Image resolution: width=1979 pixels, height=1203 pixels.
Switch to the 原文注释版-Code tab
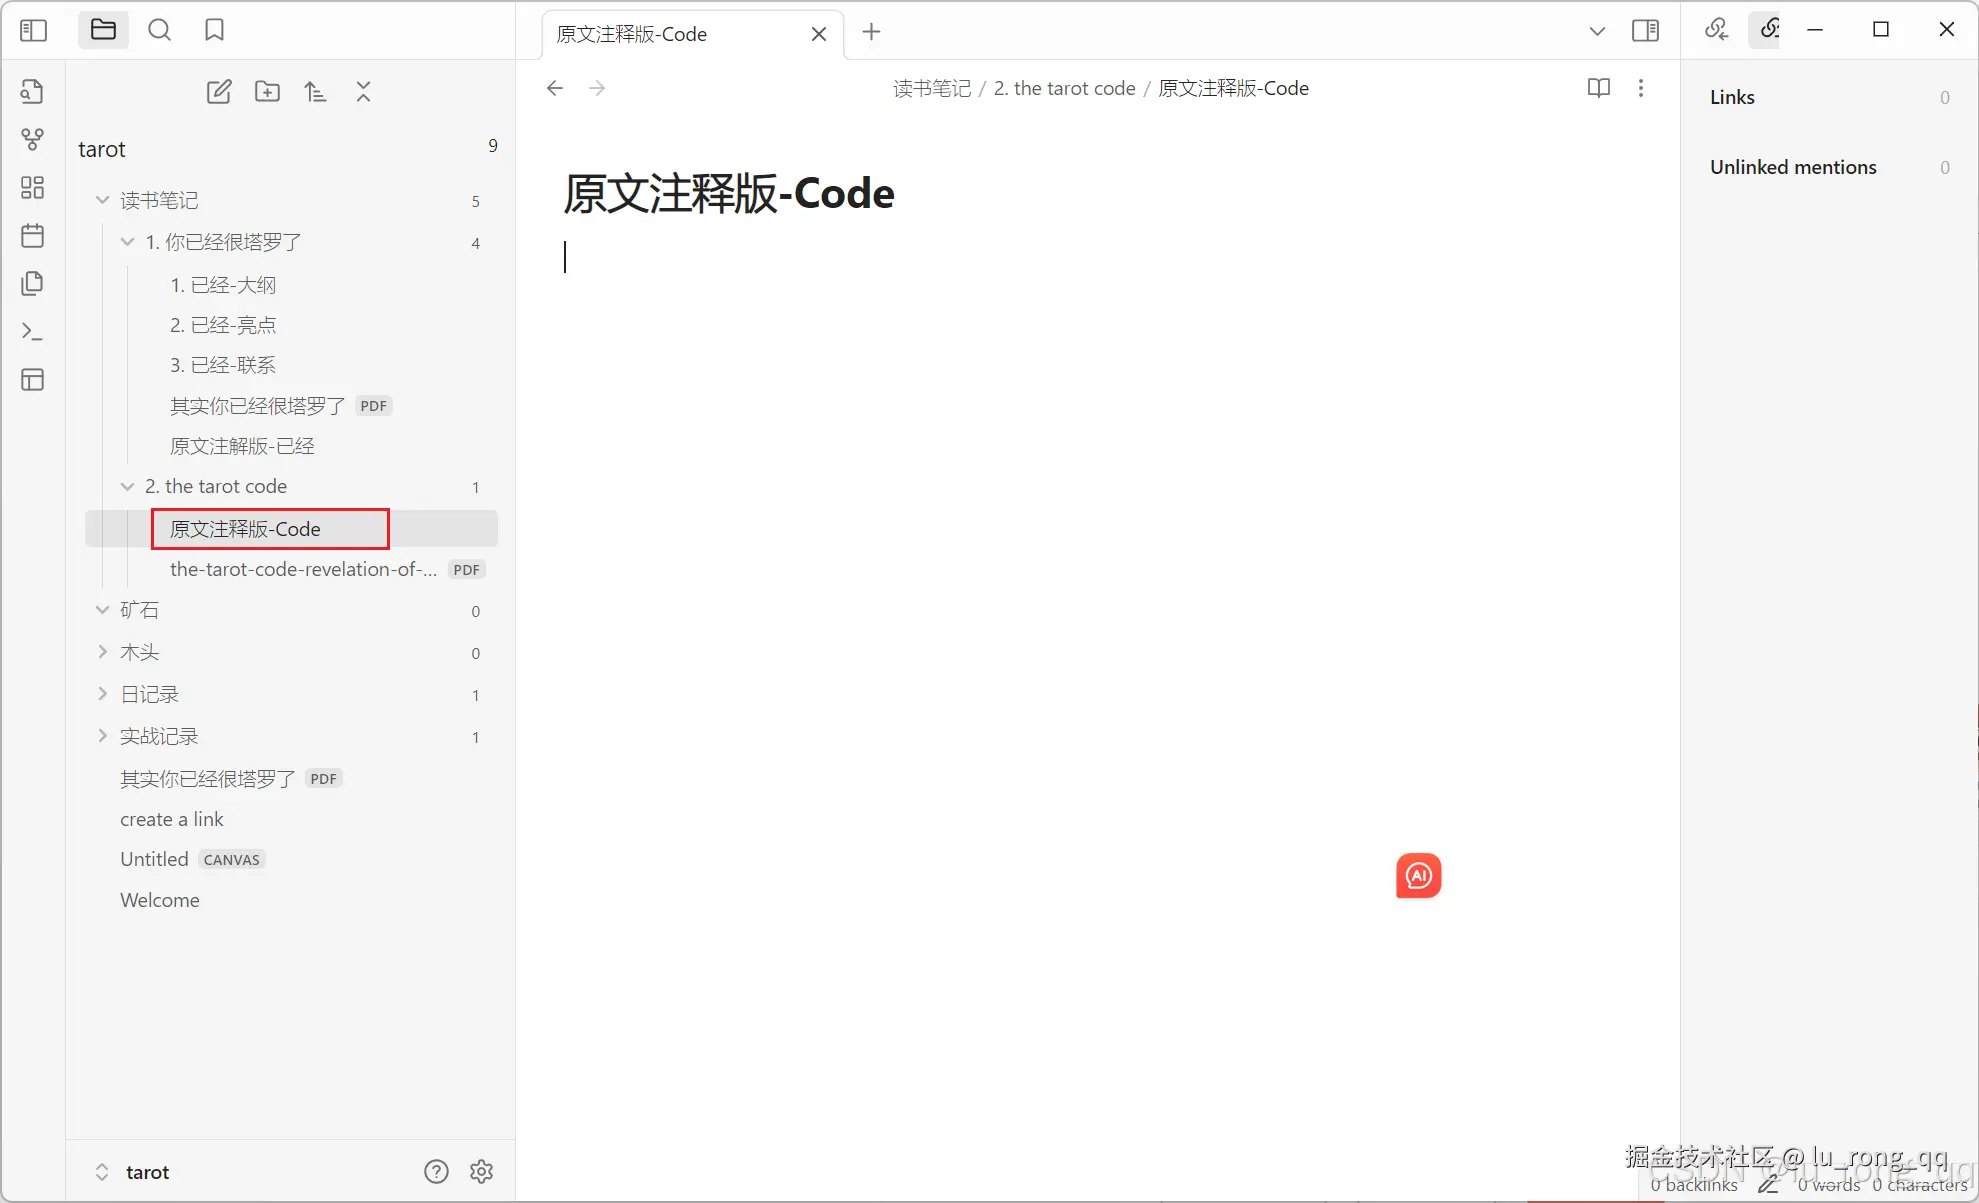(631, 33)
